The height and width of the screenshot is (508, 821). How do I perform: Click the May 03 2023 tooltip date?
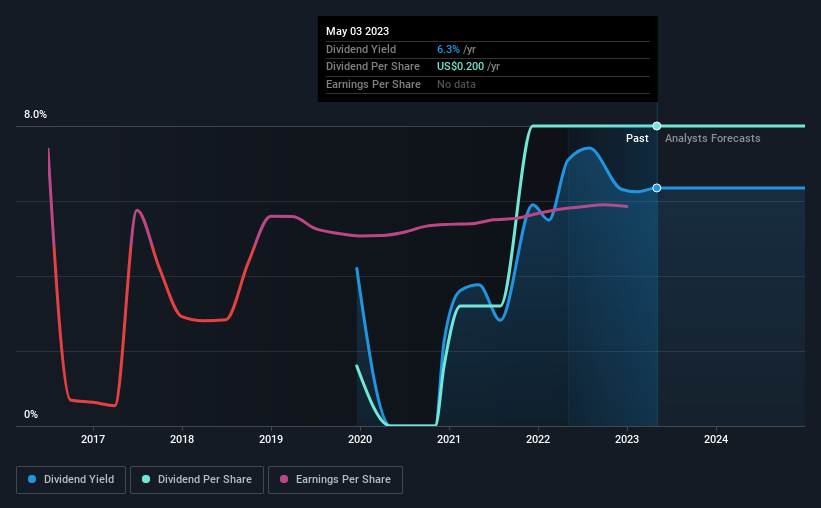[358, 31]
